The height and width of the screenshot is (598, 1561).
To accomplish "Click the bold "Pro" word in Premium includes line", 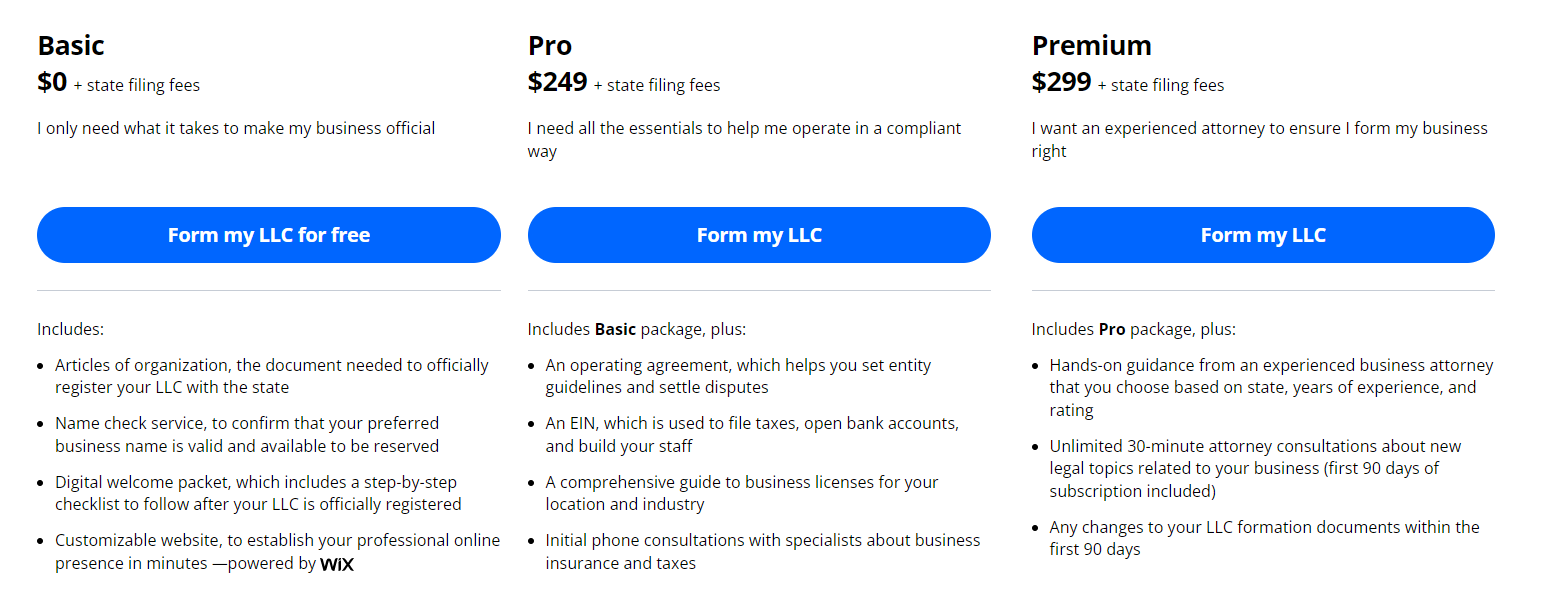I will pos(1112,329).
